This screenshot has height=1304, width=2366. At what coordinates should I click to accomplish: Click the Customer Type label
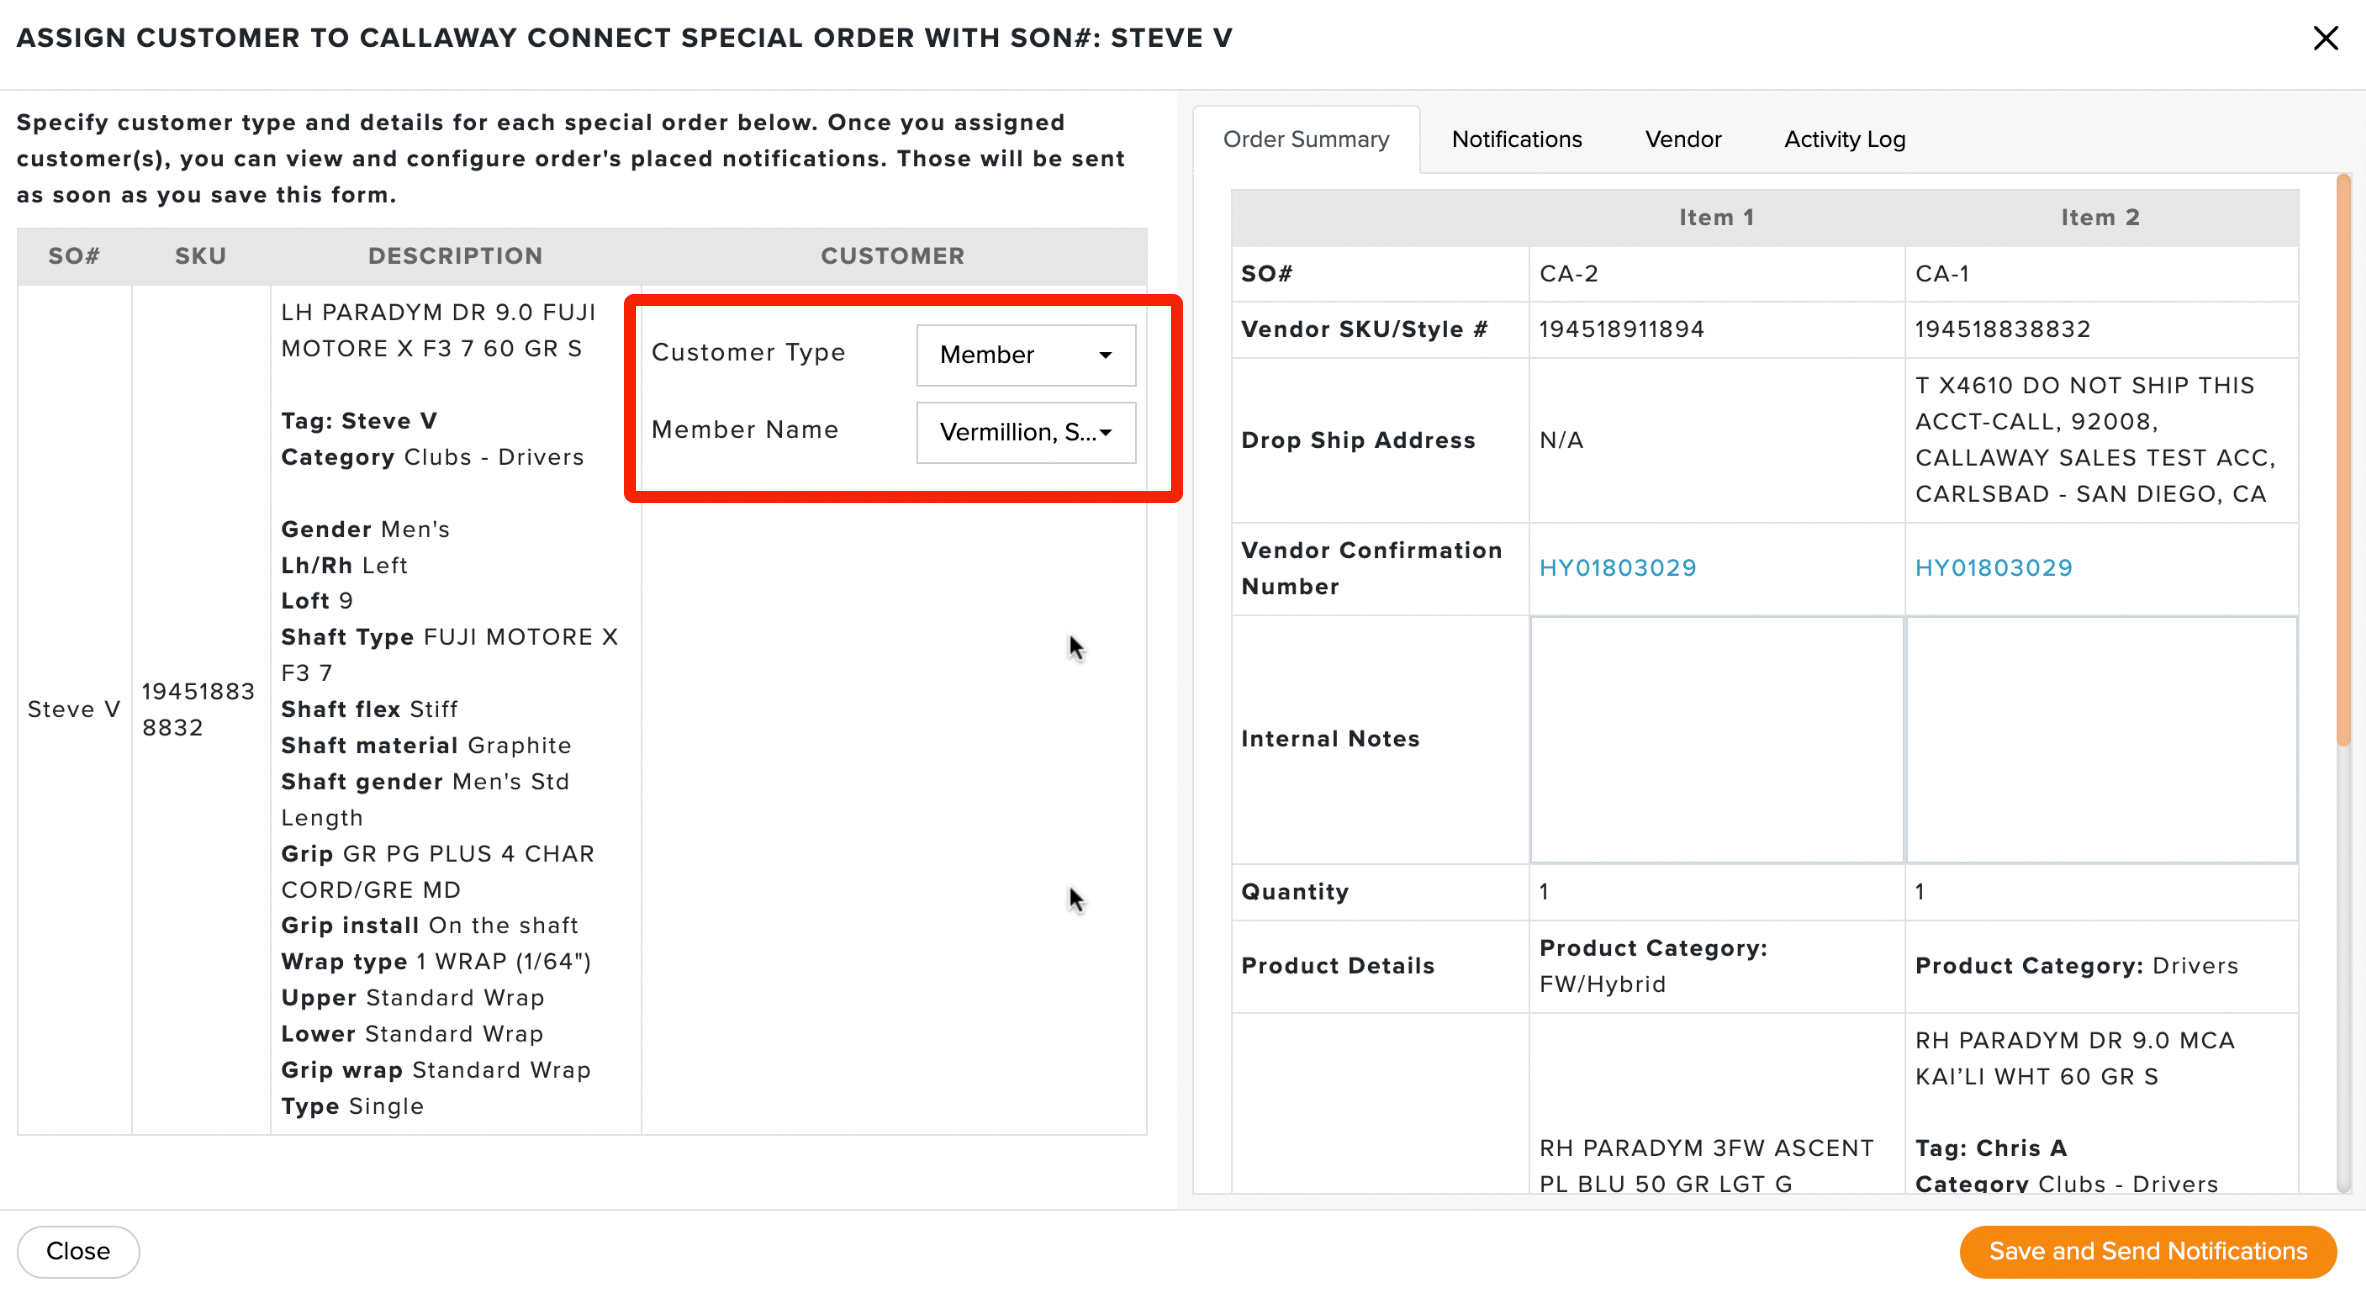[x=748, y=353]
